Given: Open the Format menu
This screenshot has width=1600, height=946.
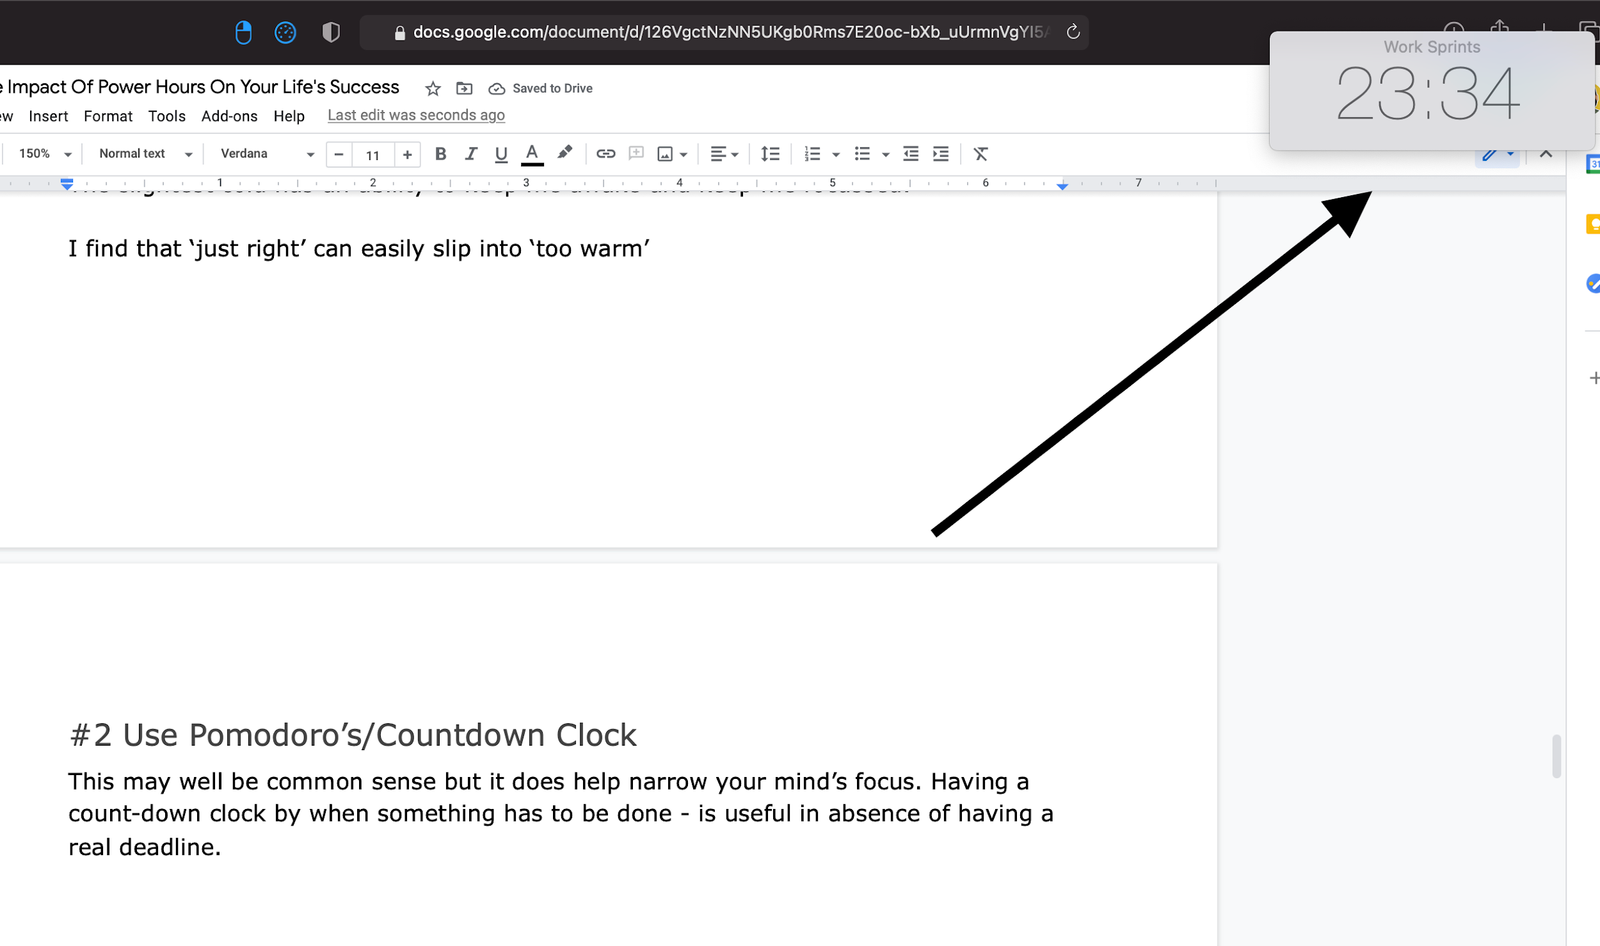Looking at the screenshot, I should tap(108, 116).
